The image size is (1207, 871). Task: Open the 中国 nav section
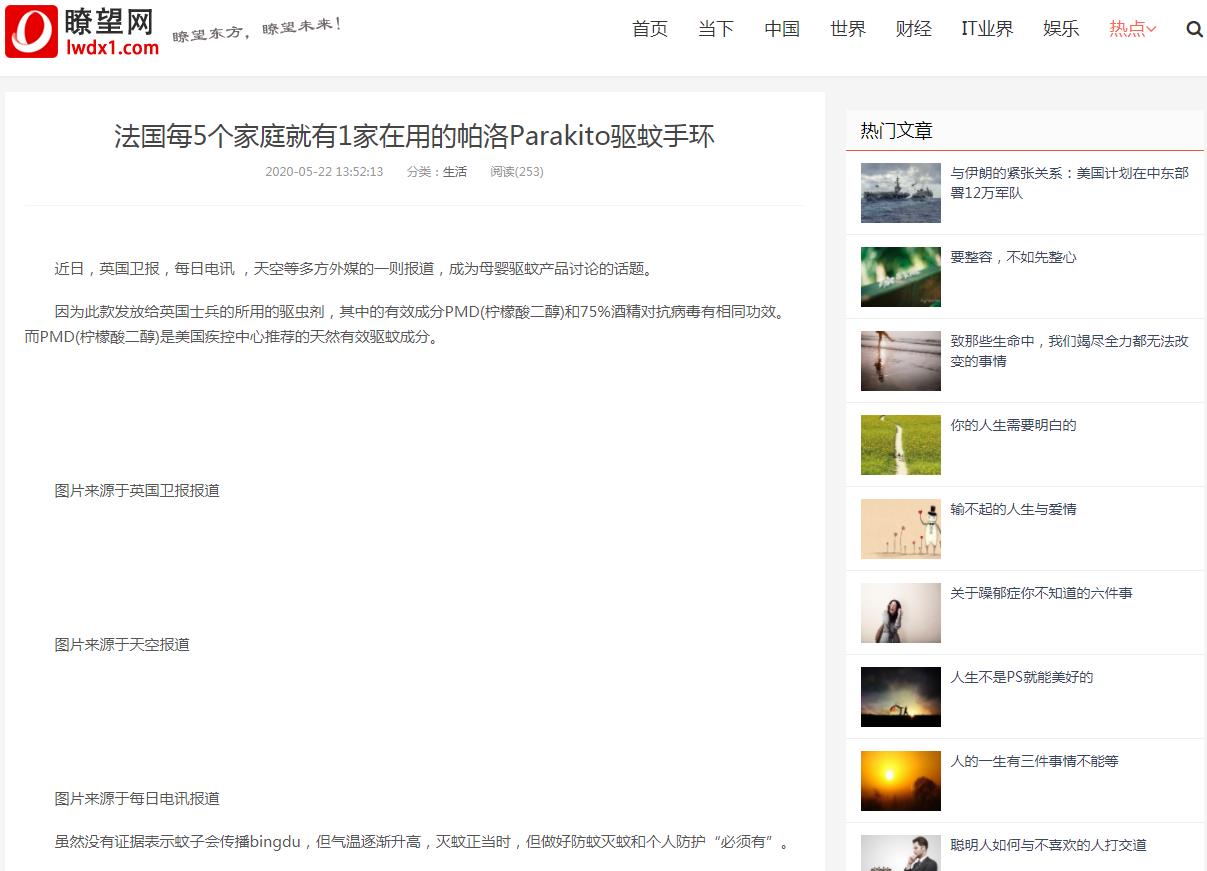click(x=782, y=29)
